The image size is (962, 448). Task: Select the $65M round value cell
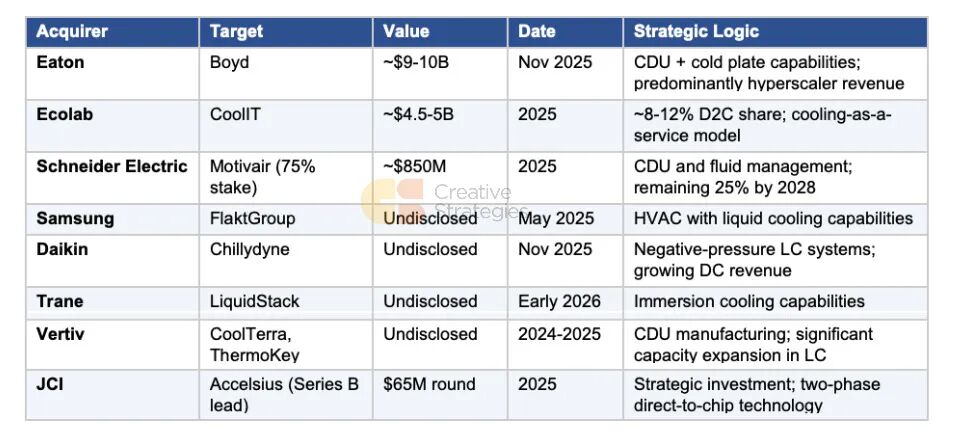(x=429, y=384)
